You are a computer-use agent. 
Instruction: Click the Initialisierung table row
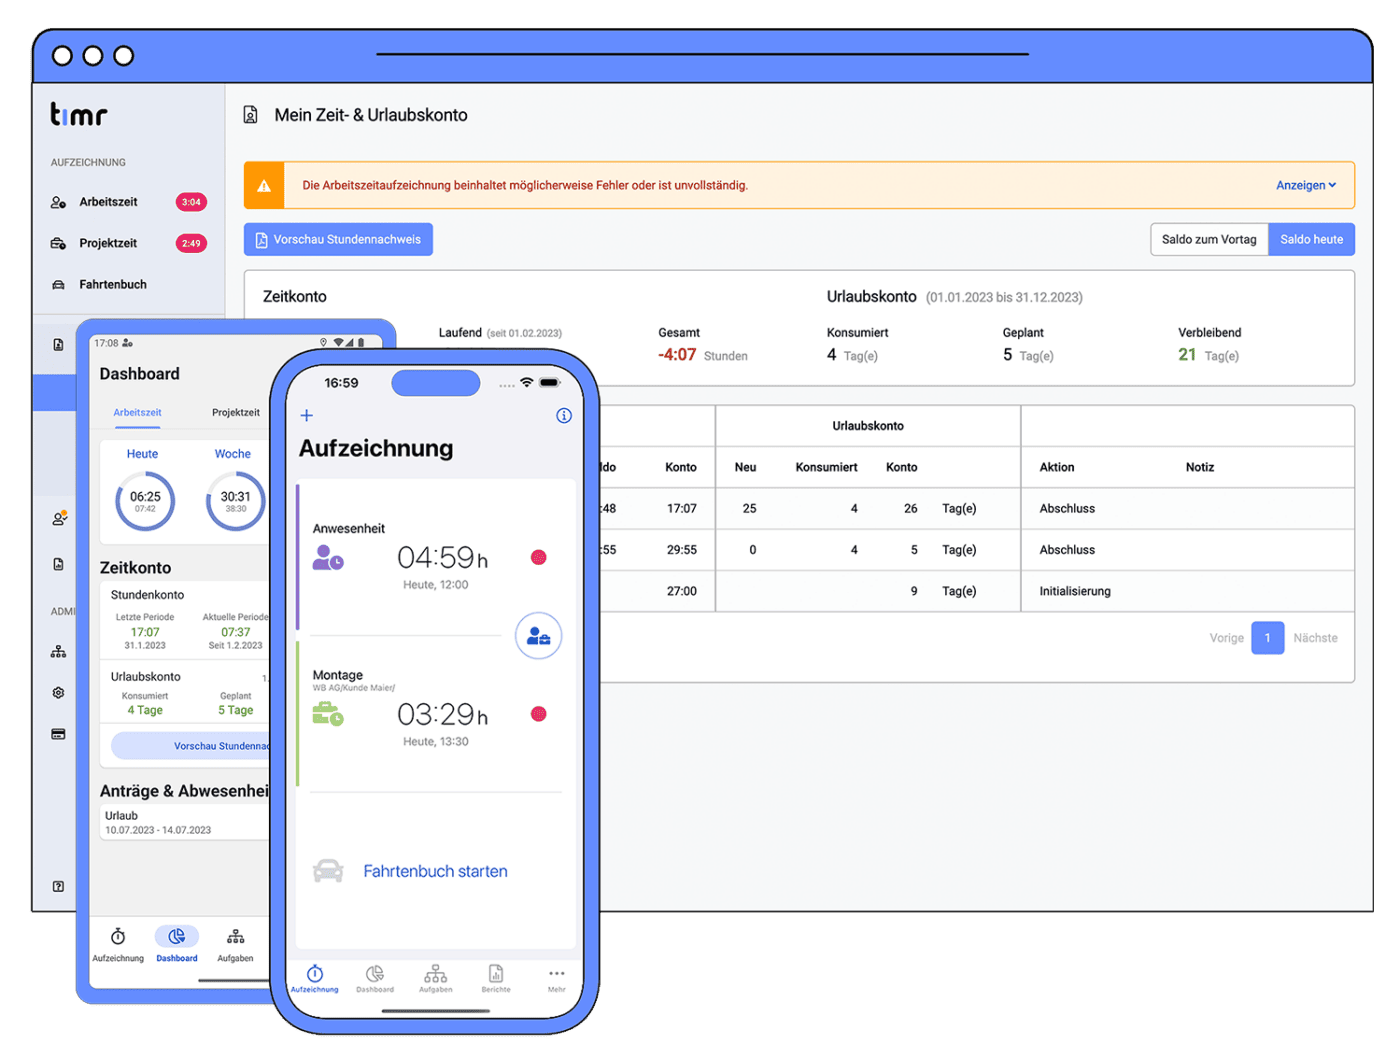pyautogui.click(x=977, y=591)
